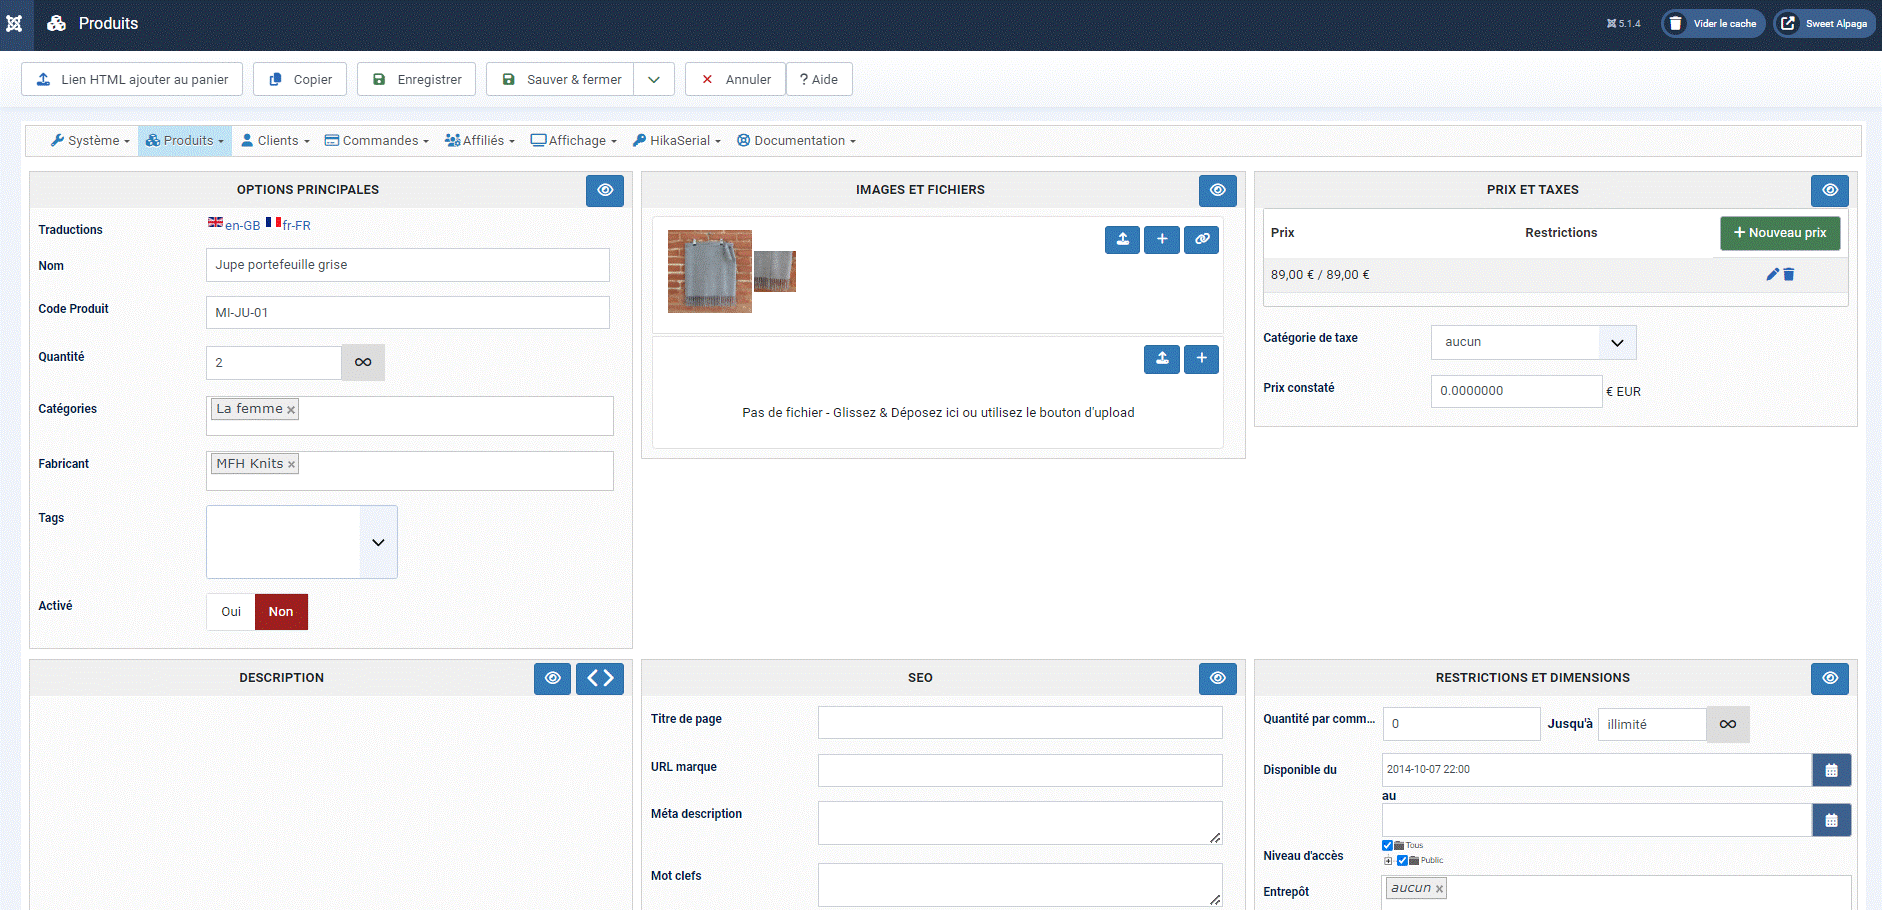
Task: Delete the 89,00 € price with trash icon
Action: (x=1789, y=274)
